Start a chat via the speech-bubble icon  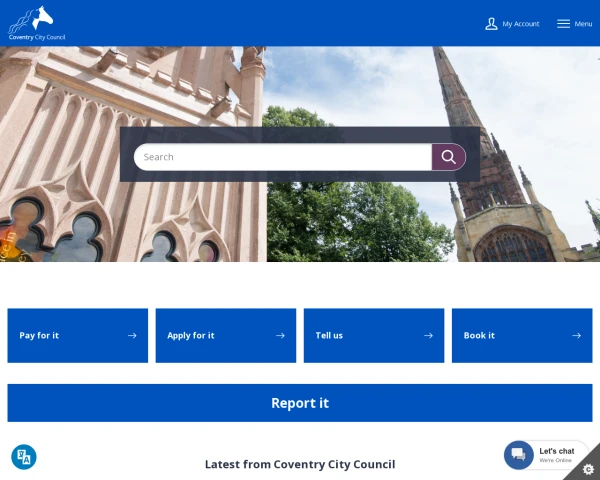pos(518,455)
